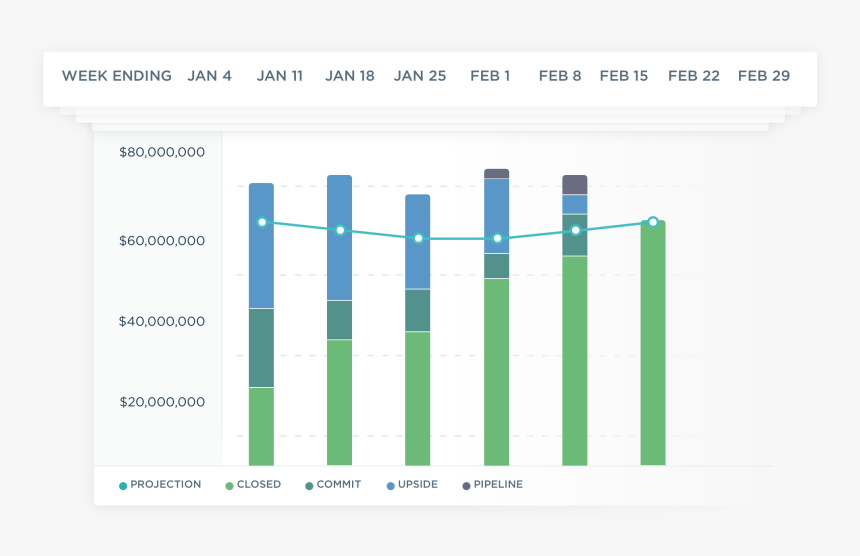Click the blue upside segment of second bar
Screen dimensions: 860x556
[340, 237]
